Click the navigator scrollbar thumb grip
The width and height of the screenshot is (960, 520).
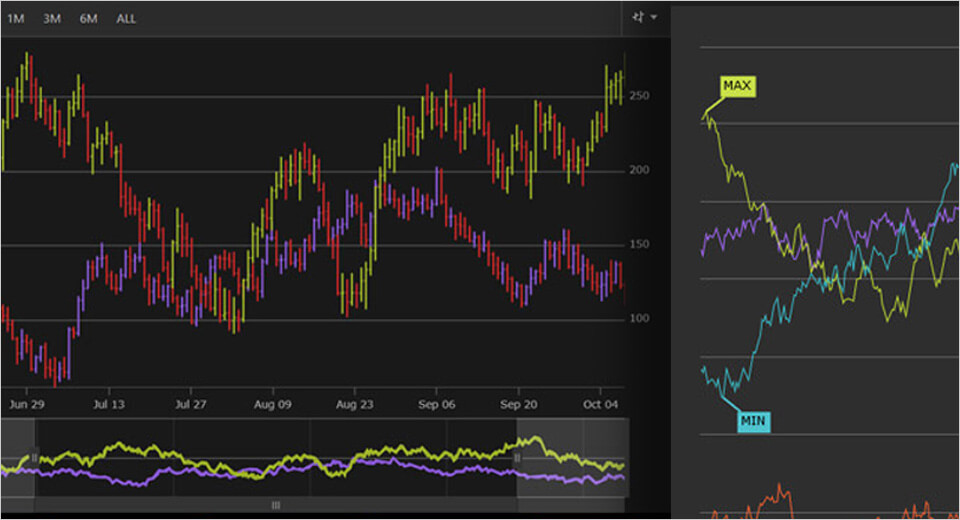276,506
